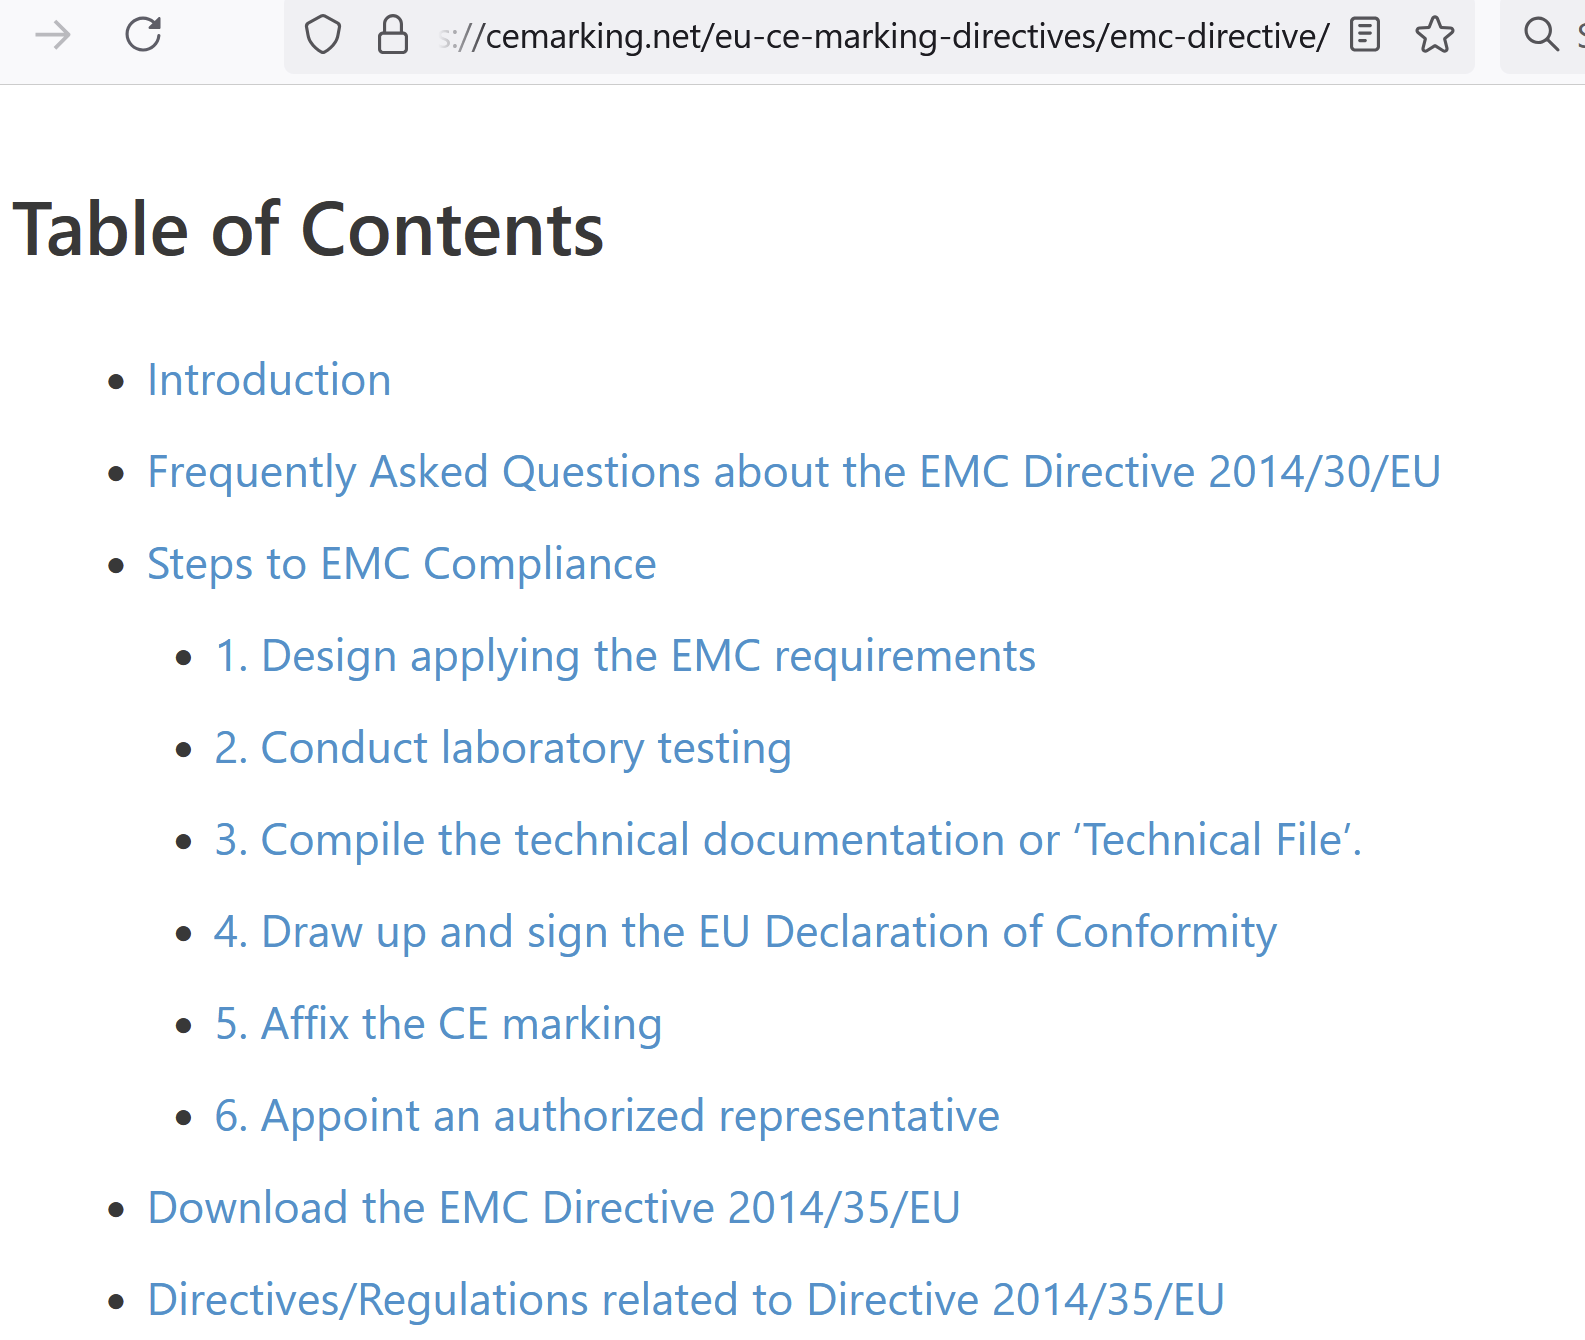Click the browser forward arrow
The height and width of the screenshot is (1340, 1585).
(x=53, y=36)
